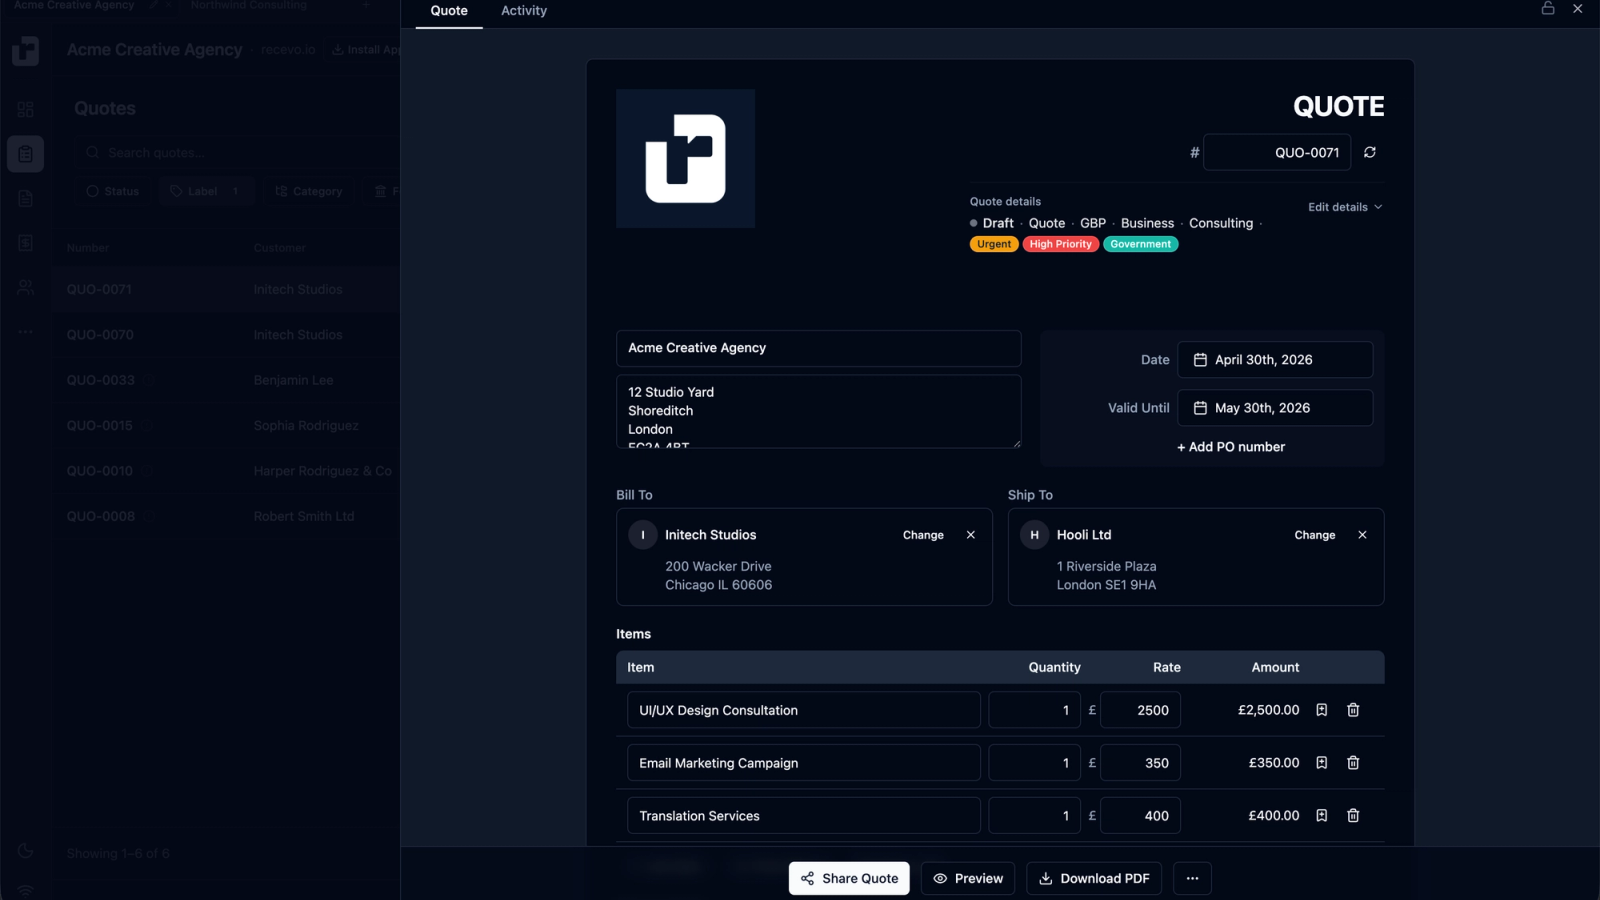The height and width of the screenshot is (900, 1600).
Task: Switch to the Quote tab
Action: [x=449, y=11]
